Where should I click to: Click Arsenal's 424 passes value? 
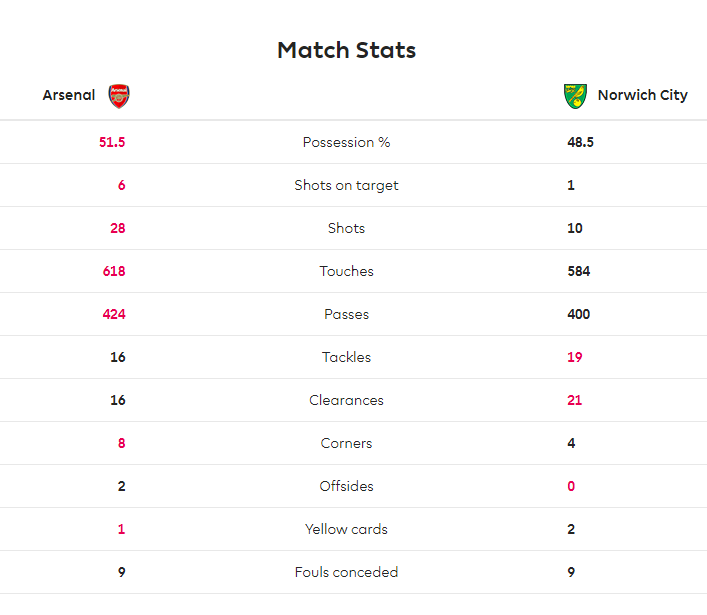[114, 314]
